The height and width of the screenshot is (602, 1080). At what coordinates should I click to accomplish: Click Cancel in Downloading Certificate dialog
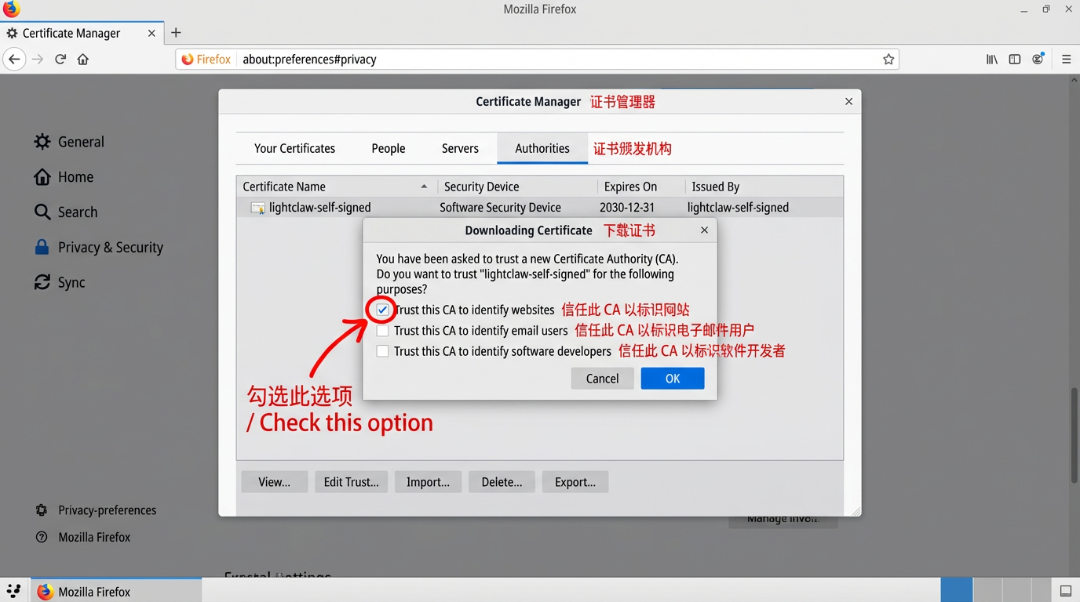pyautogui.click(x=602, y=378)
